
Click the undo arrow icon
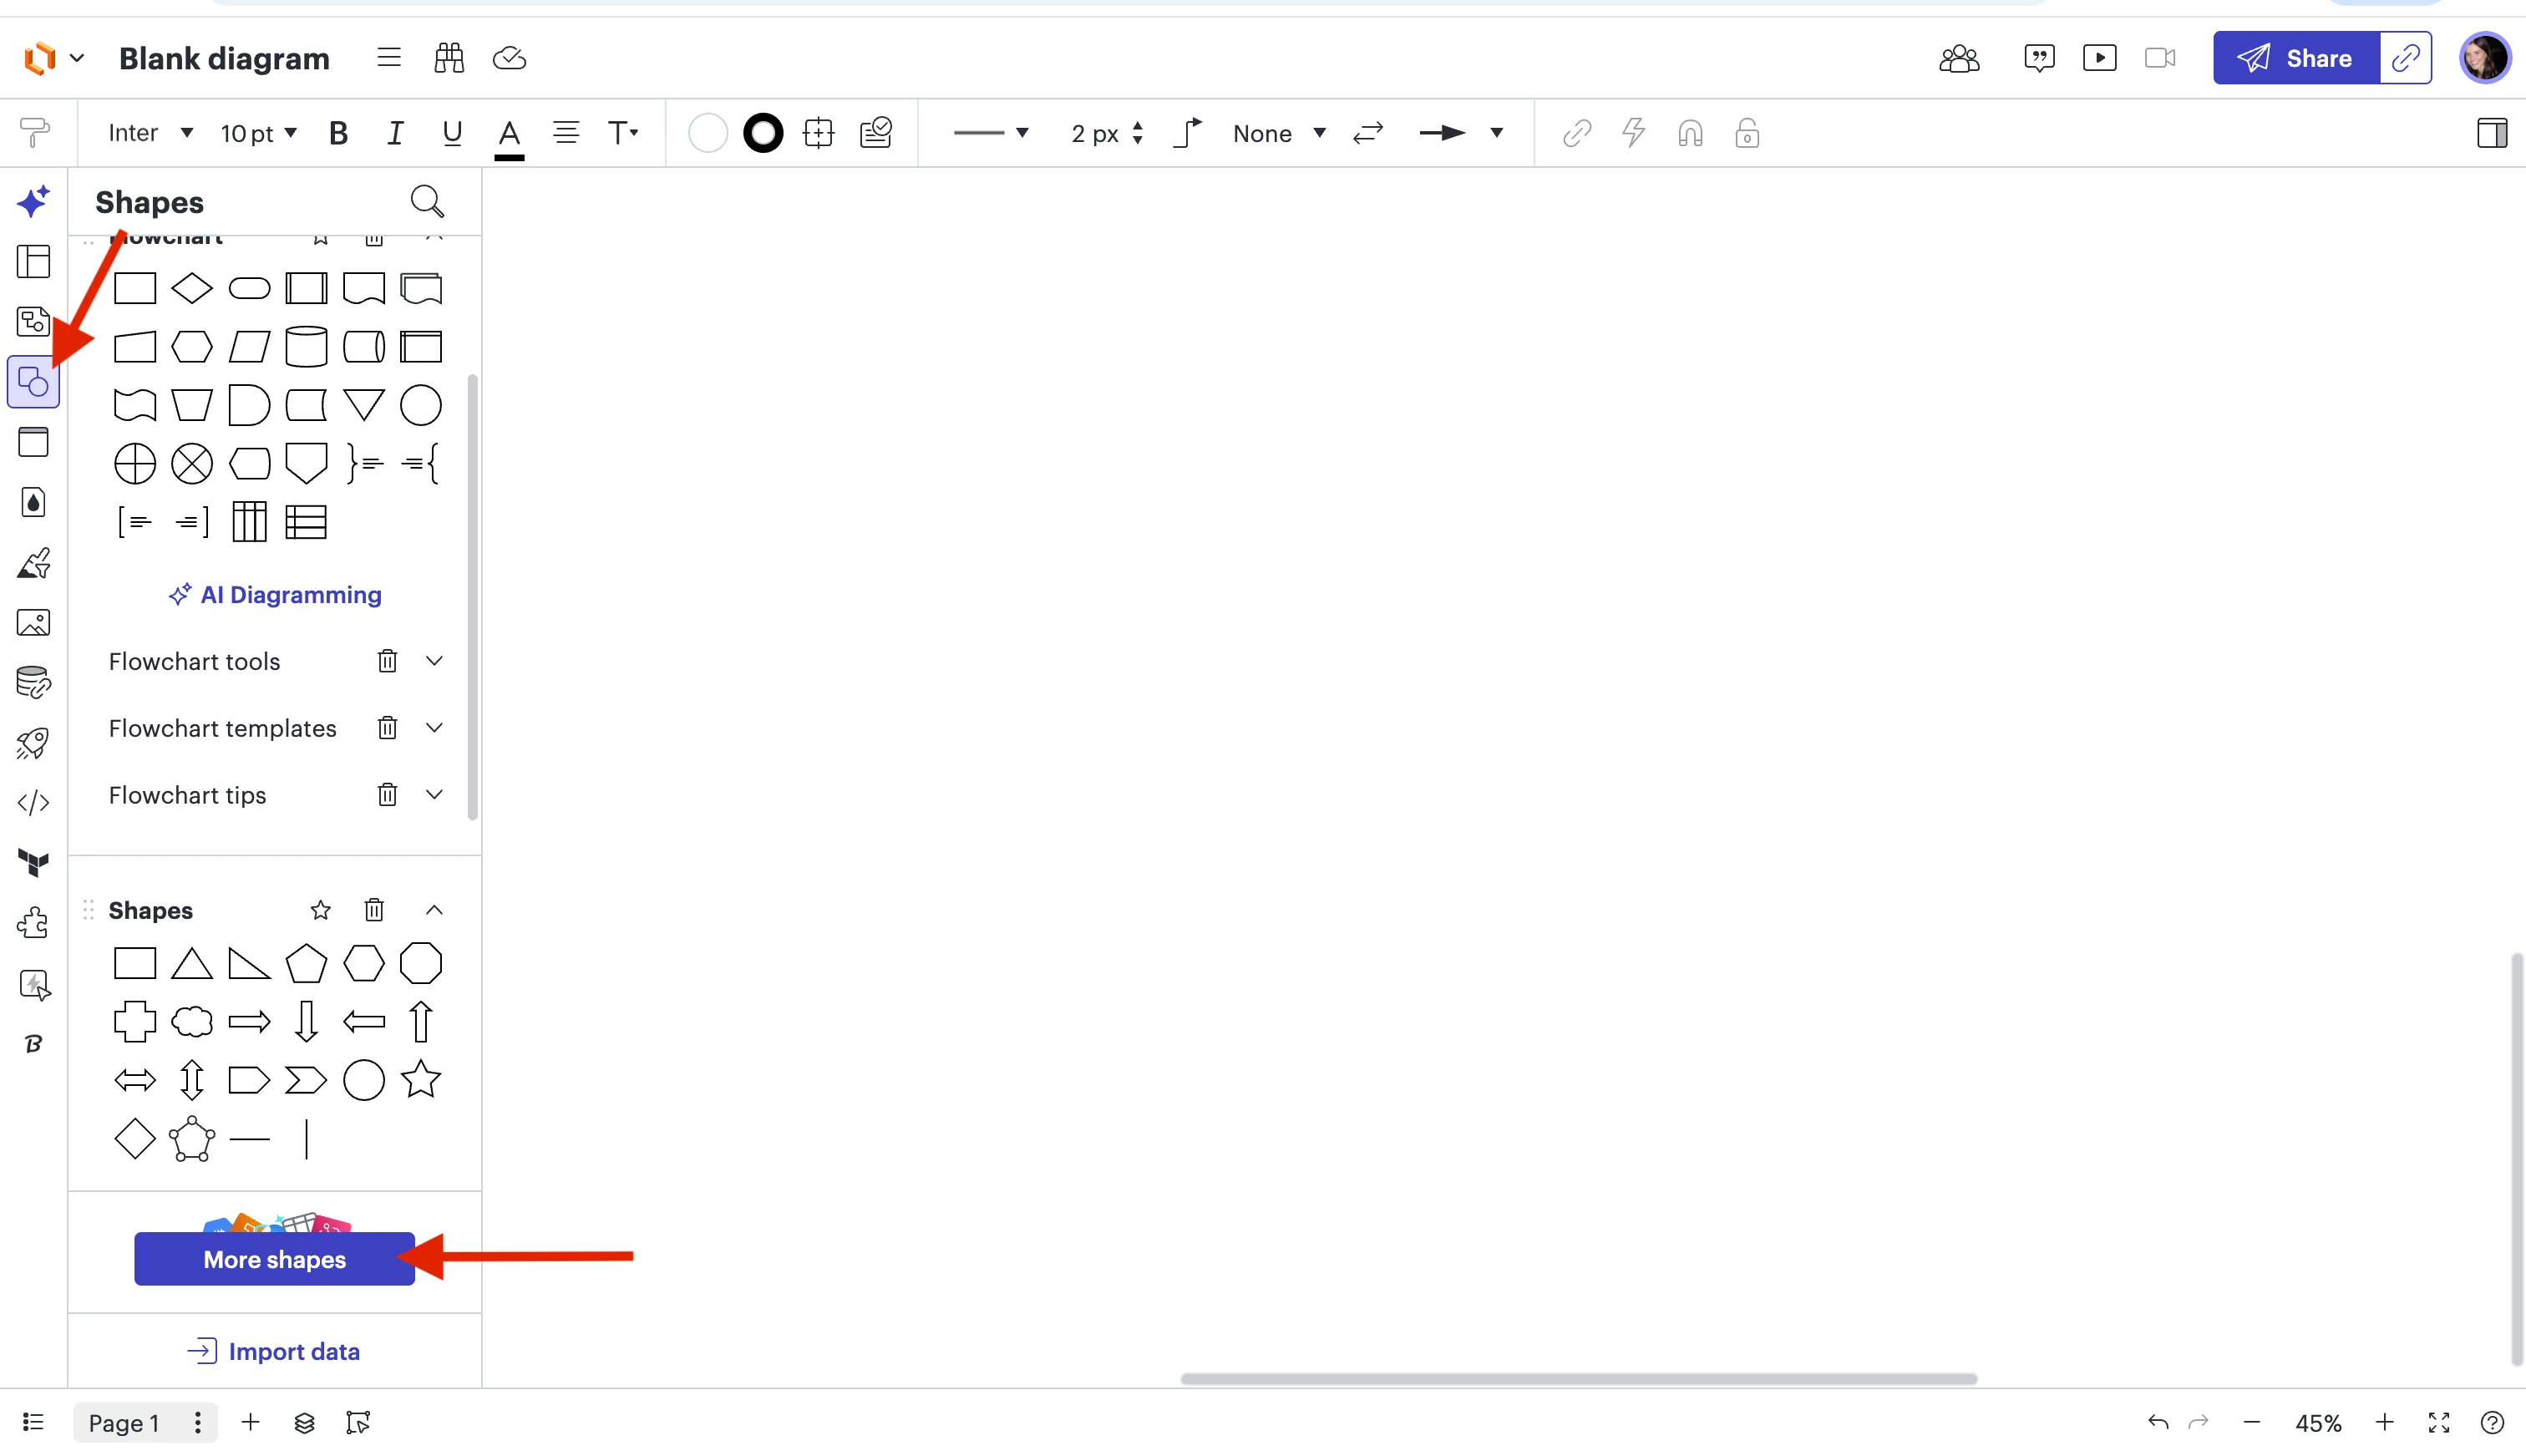coord(2158,1422)
